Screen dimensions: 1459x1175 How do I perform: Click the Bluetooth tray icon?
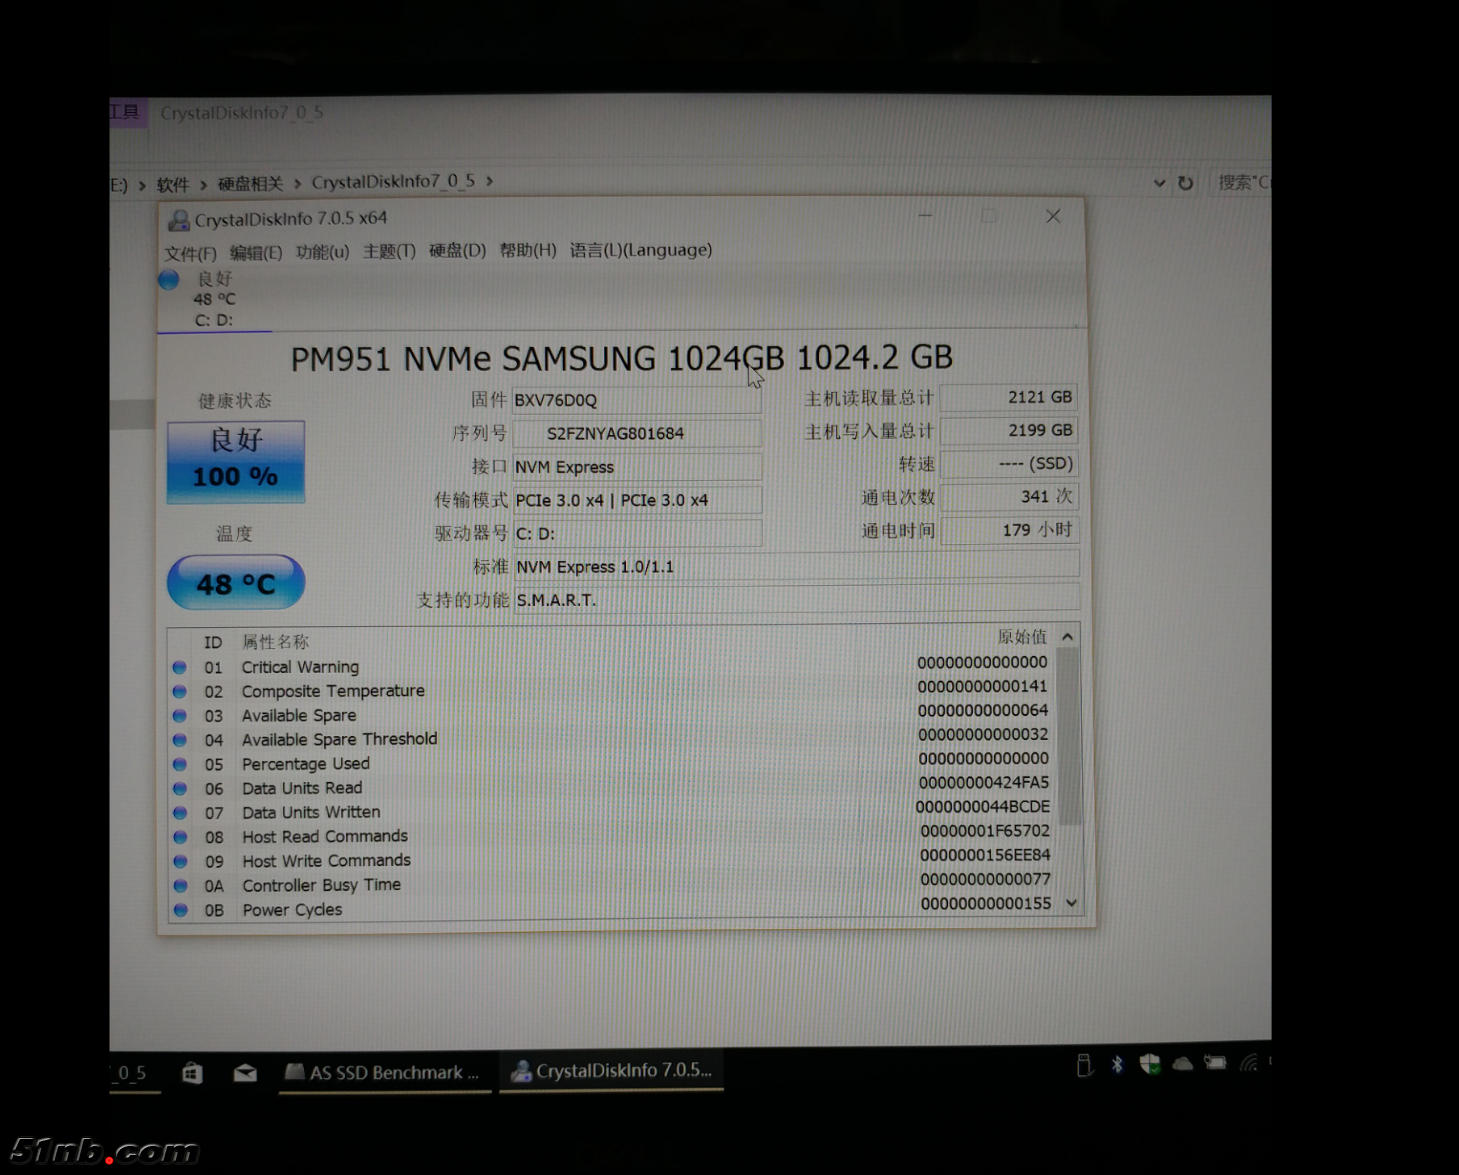1117,1065
